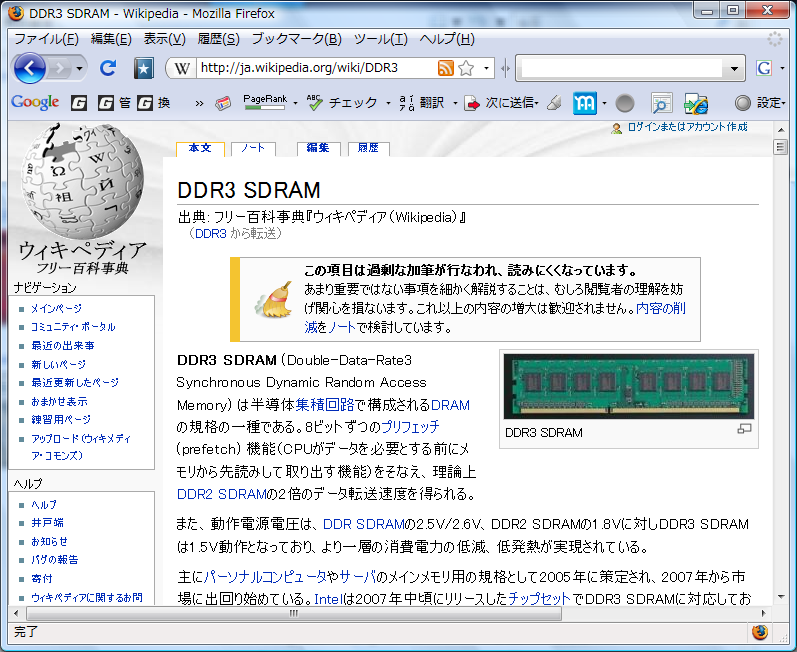Open the PageRank dropdown arrow

coord(295,104)
